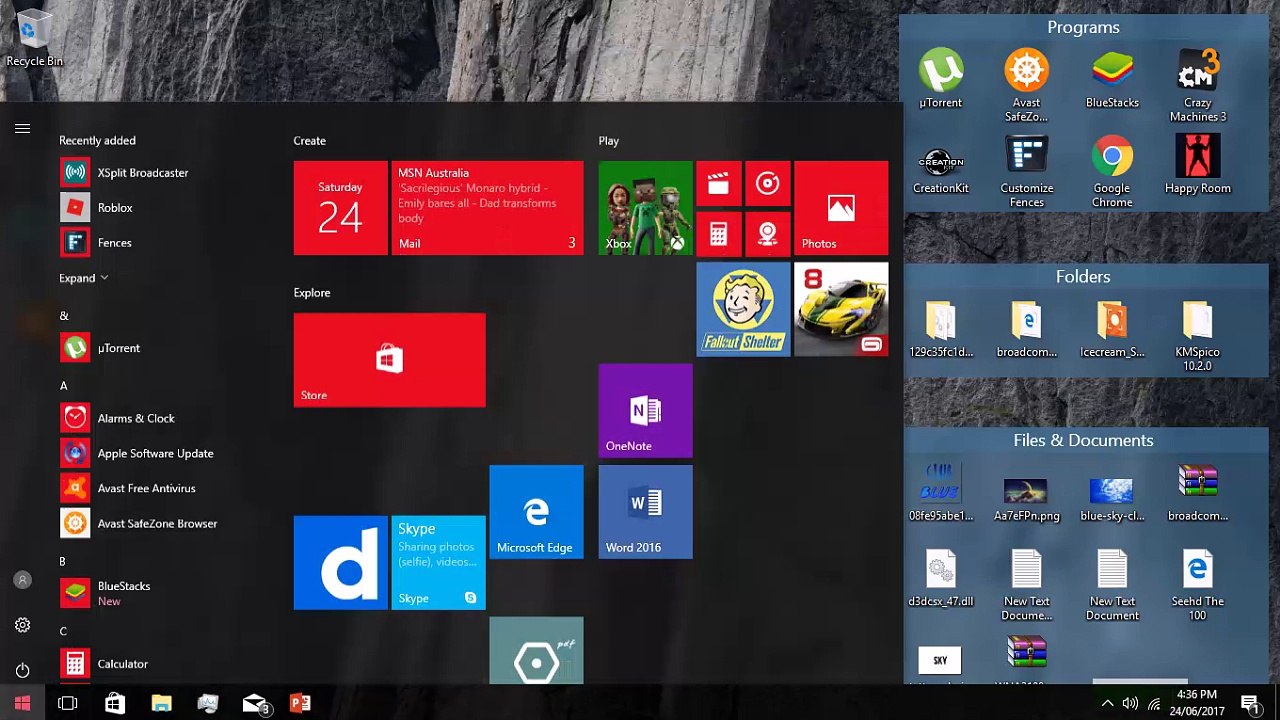Screen dimensions: 1280x720
Task: Click the 'Explore' tile group heading
Action: tap(311, 293)
